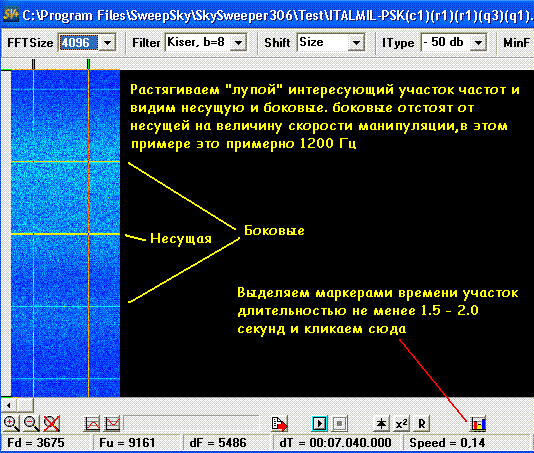
Task: Open the Shift dropdown showing Size
Action: pos(356,43)
